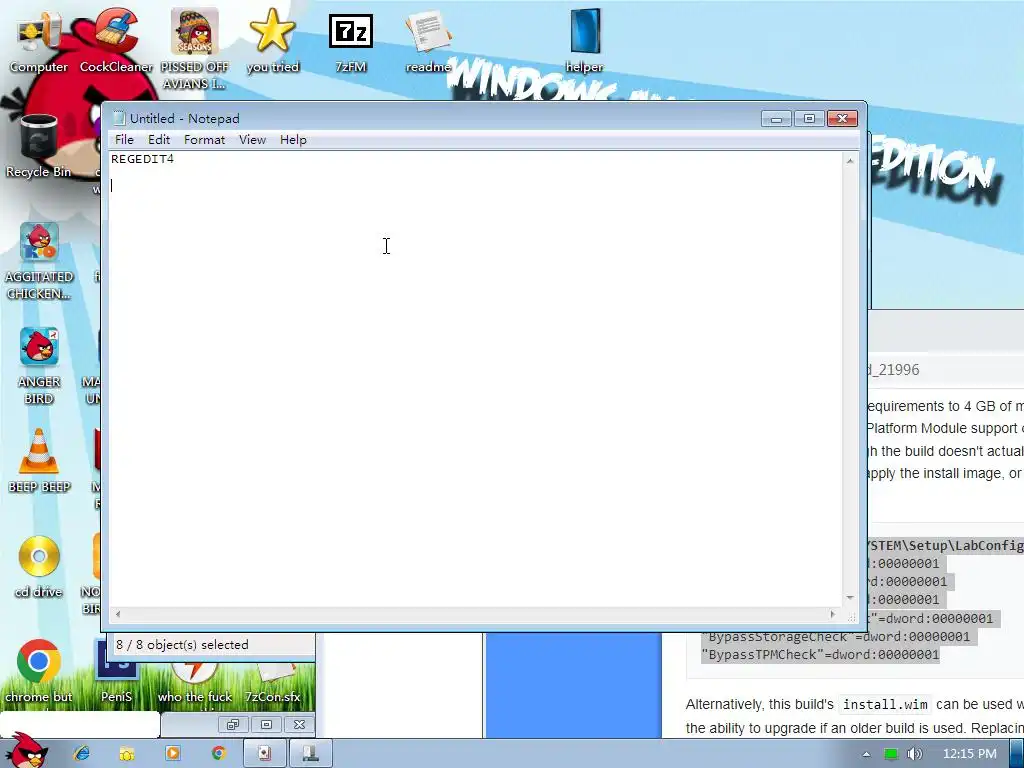Select the BEEP BEEP traffic cone icon
The height and width of the screenshot is (768, 1024).
click(39, 461)
